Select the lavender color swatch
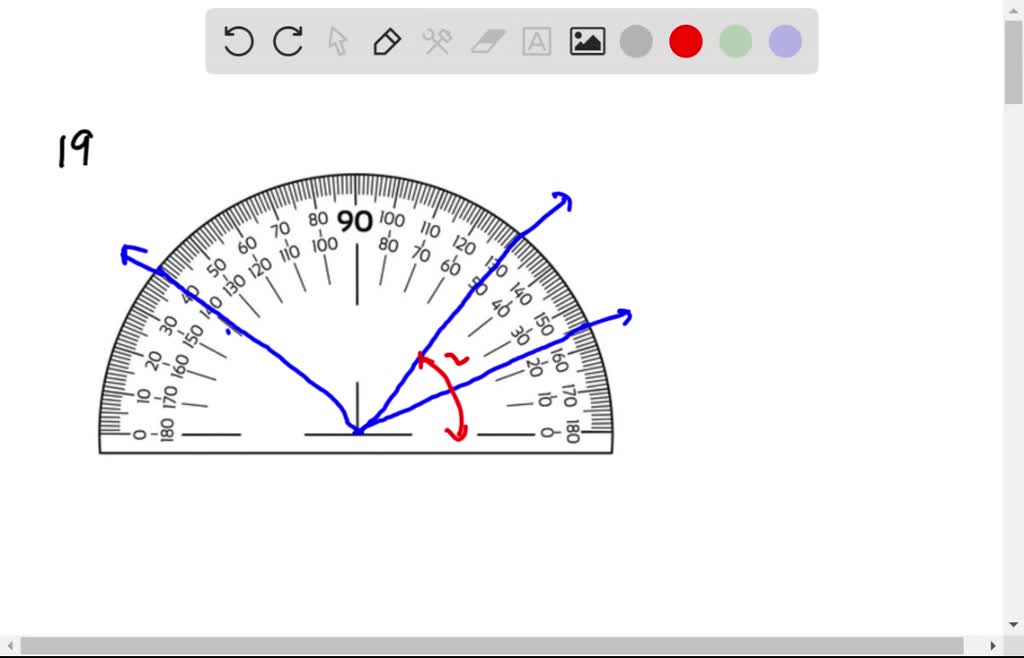Viewport: 1024px width, 658px height. coord(785,41)
